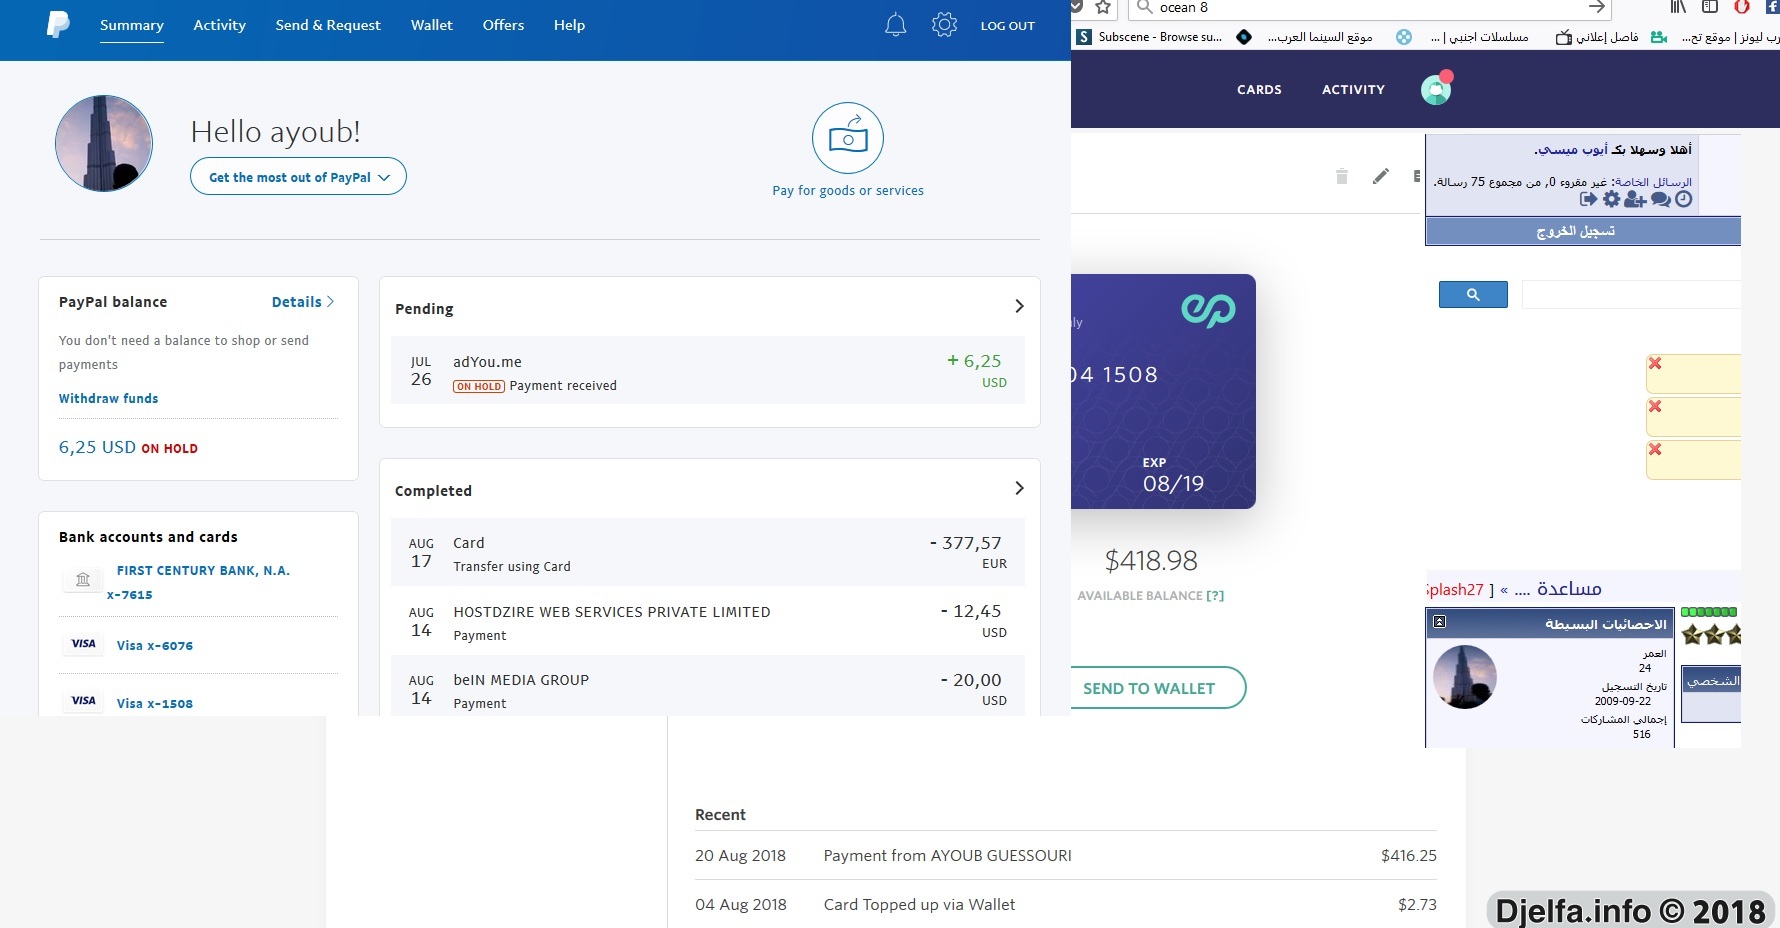Click the Visa logo next to x-1508
This screenshot has height=928, width=1780.
[x=84, y=701]
